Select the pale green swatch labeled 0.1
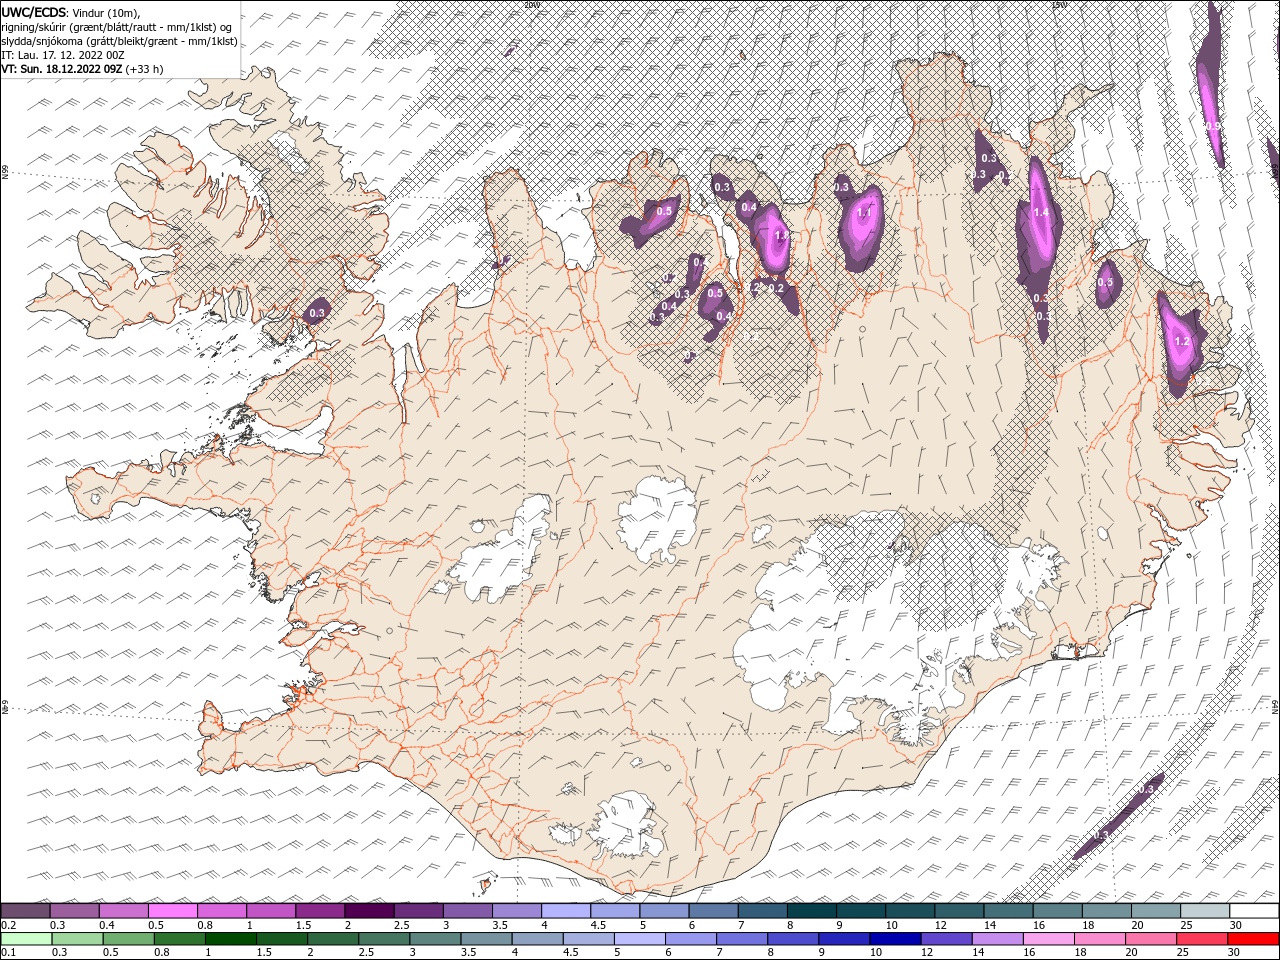This screenshot has width=1280, height=960. click(x=25, y=939)
